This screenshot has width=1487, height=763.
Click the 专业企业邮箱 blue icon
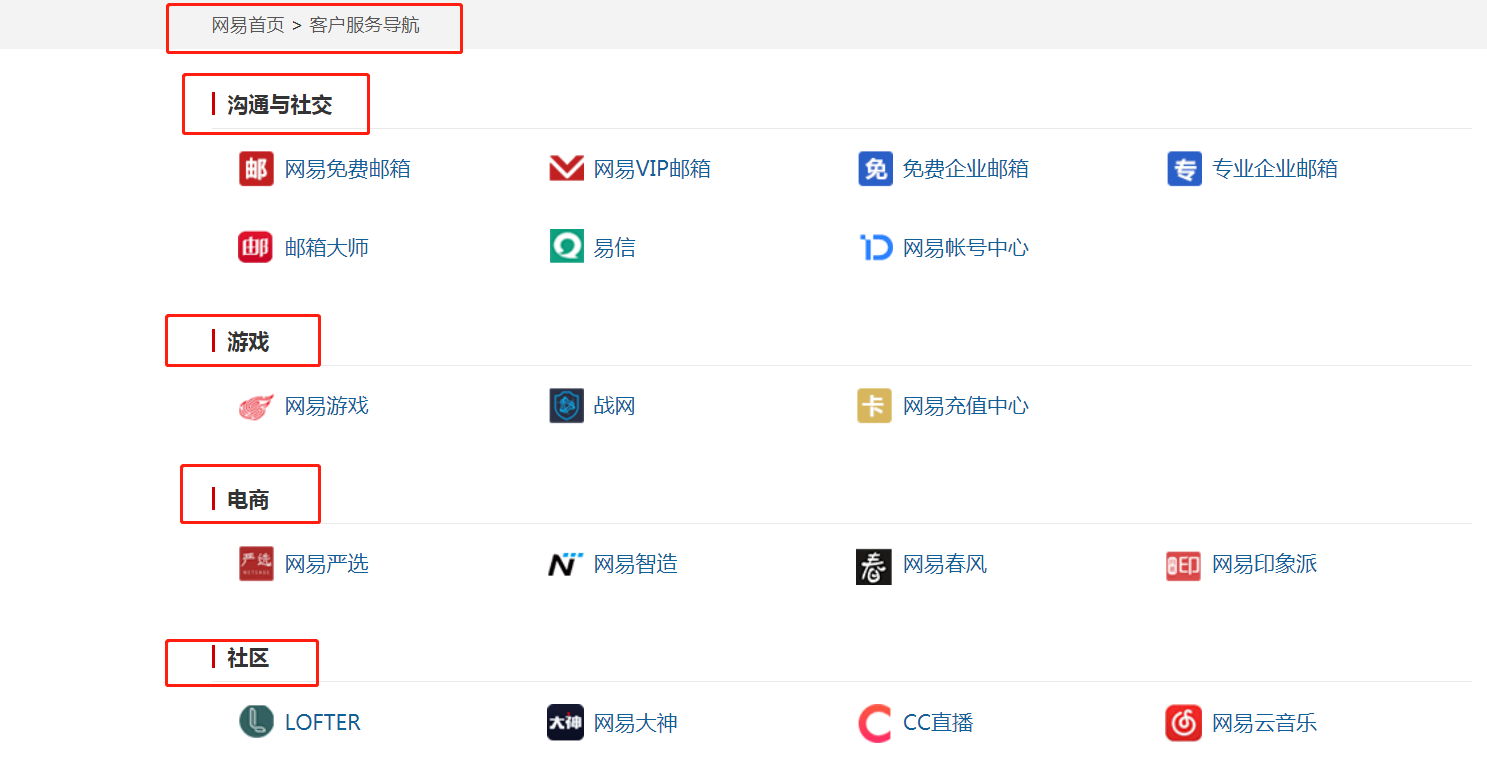[x=1184, y=169]
